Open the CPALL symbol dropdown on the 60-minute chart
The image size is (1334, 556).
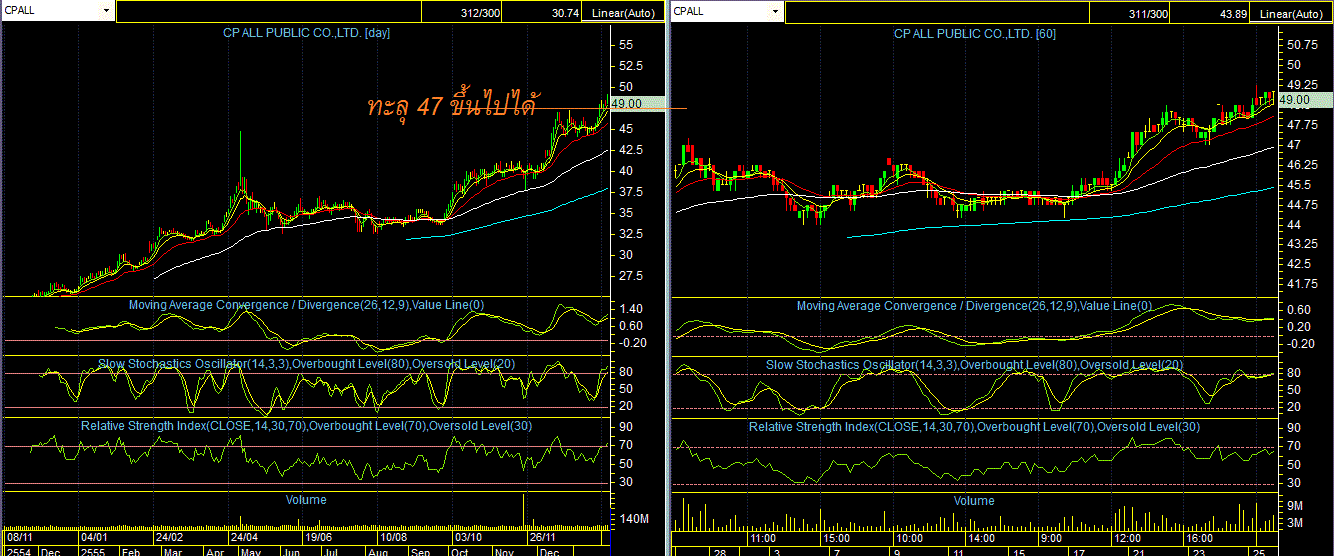point(774,11)
